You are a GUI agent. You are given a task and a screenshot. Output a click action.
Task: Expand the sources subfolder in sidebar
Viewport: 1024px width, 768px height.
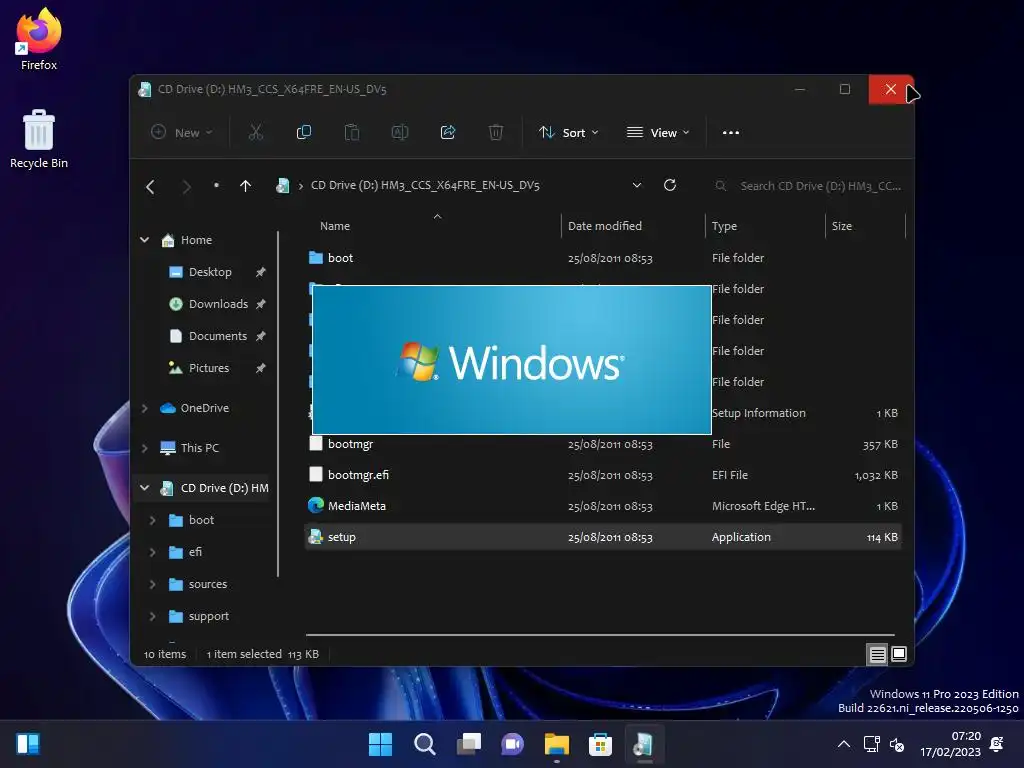(x=152, y=584)
